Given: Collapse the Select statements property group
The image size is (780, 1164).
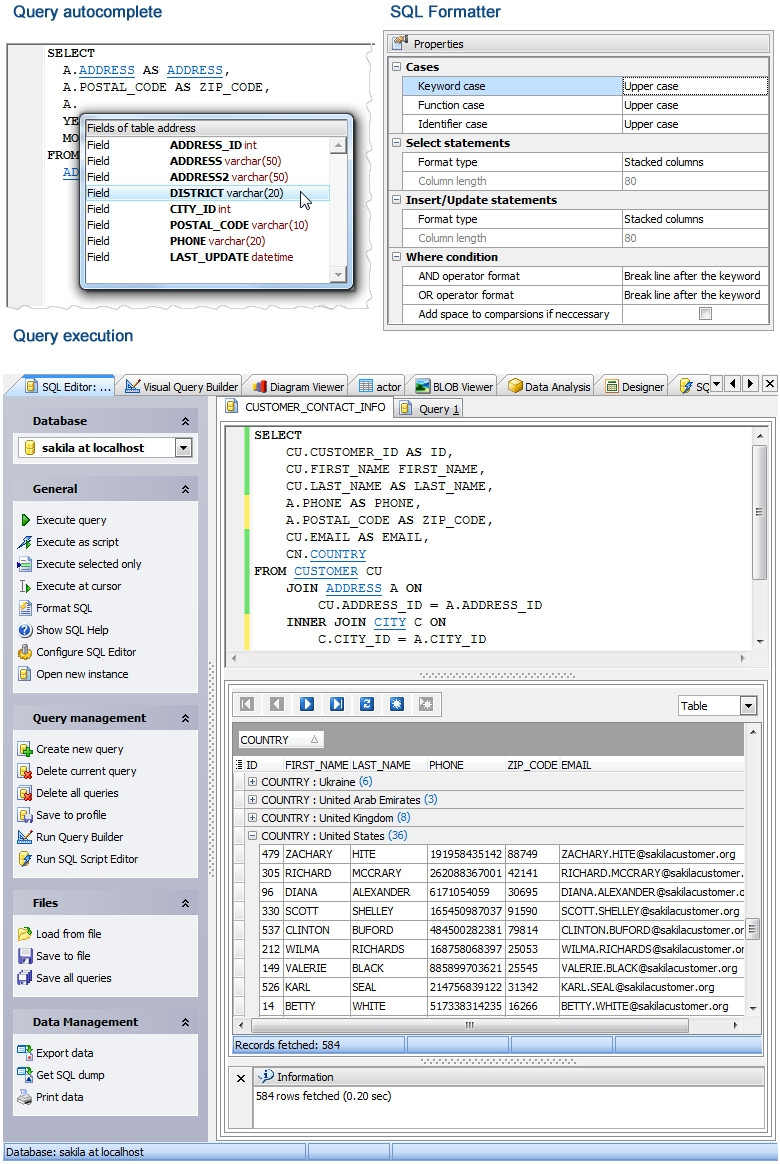Looking at the screenshot, I should point(396,143).
